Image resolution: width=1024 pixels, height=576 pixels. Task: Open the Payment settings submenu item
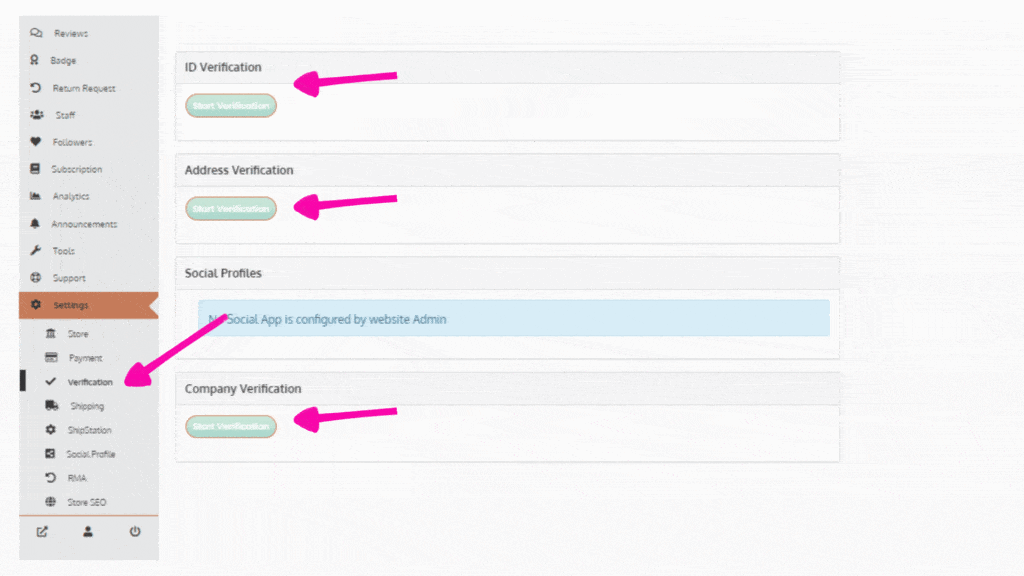pos(86,358)
